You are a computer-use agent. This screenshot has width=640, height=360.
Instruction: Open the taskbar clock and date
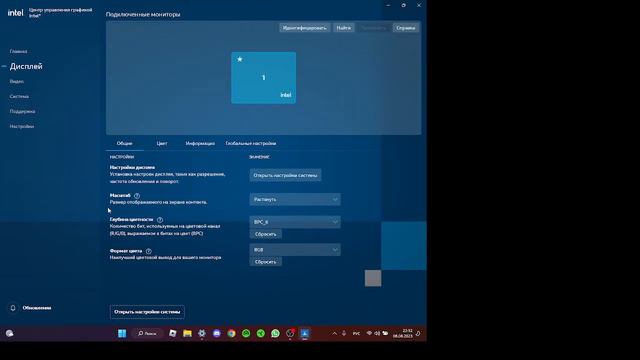(x=403, y=333)
